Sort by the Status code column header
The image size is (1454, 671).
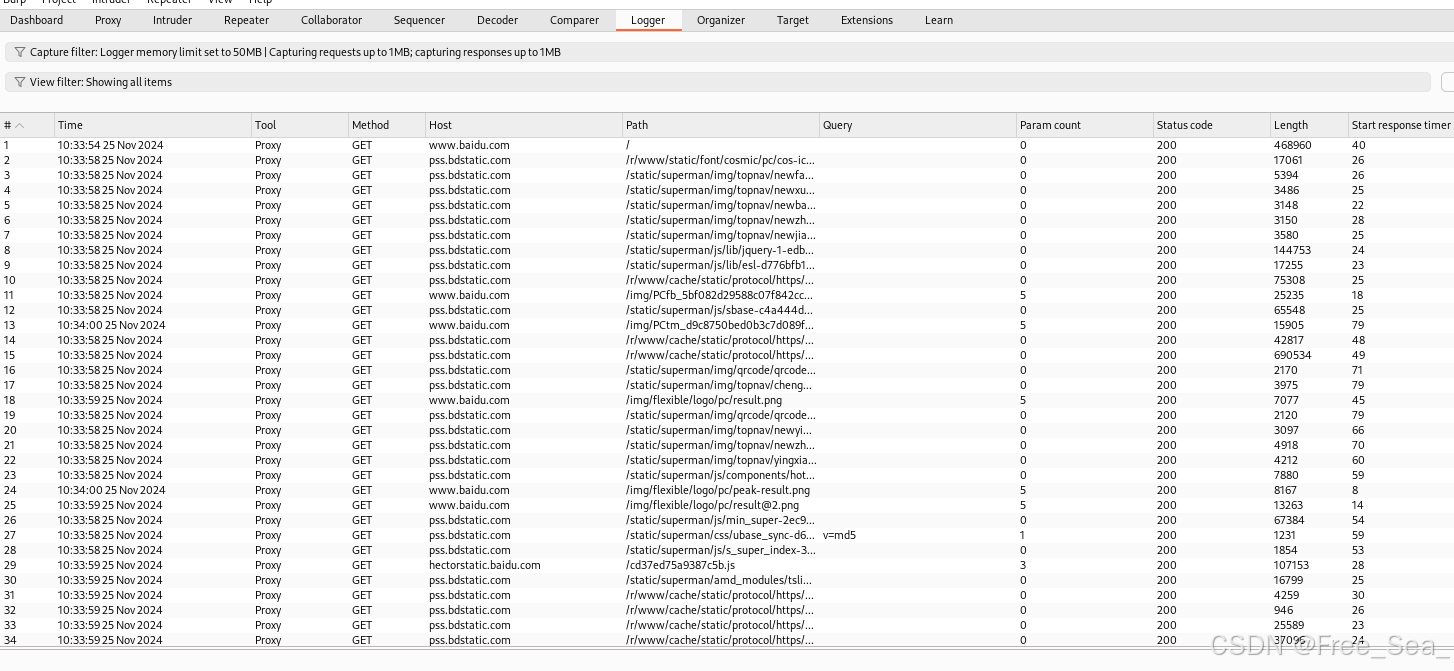click(x=1212, y=125)
